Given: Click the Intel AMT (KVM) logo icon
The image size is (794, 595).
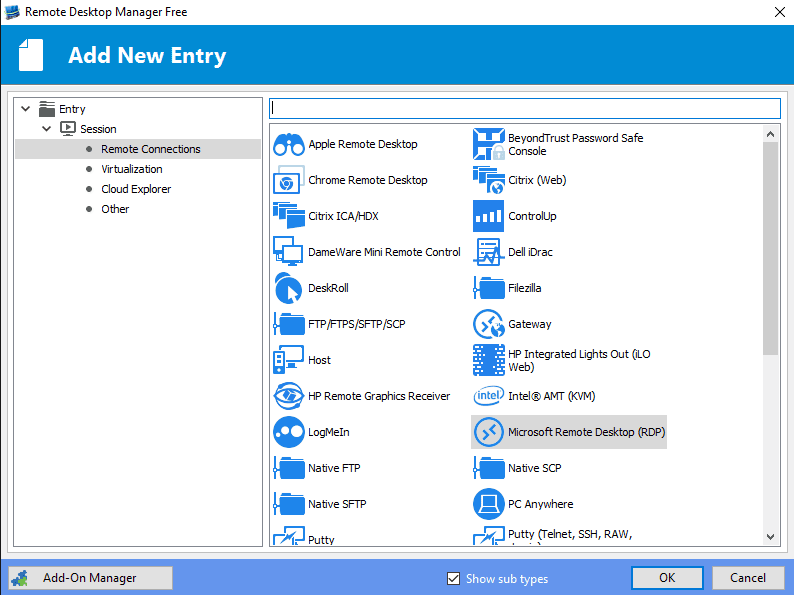Looking at the screenshot, I should (x=489, y=396).
